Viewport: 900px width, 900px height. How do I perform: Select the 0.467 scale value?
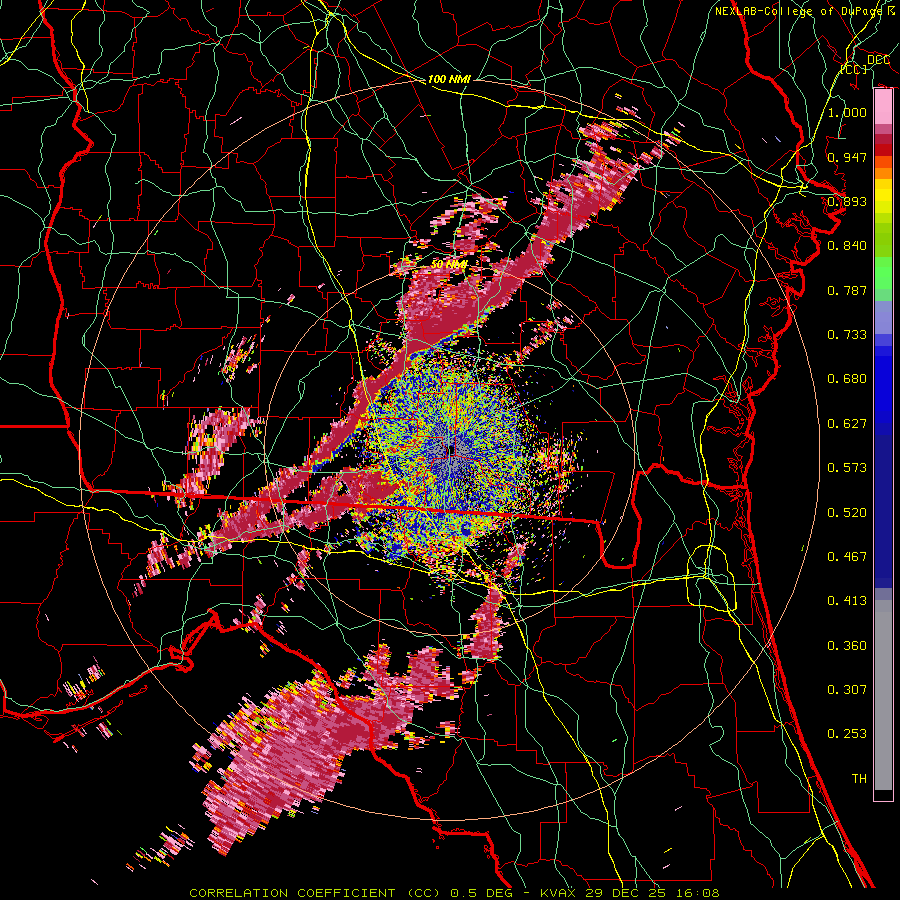847,556
